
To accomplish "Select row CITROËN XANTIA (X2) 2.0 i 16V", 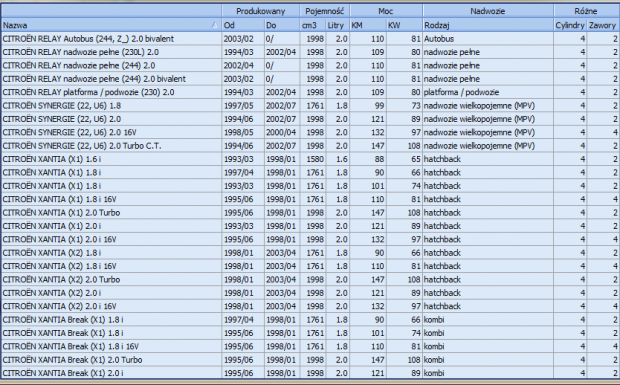I will click(310, 306).
